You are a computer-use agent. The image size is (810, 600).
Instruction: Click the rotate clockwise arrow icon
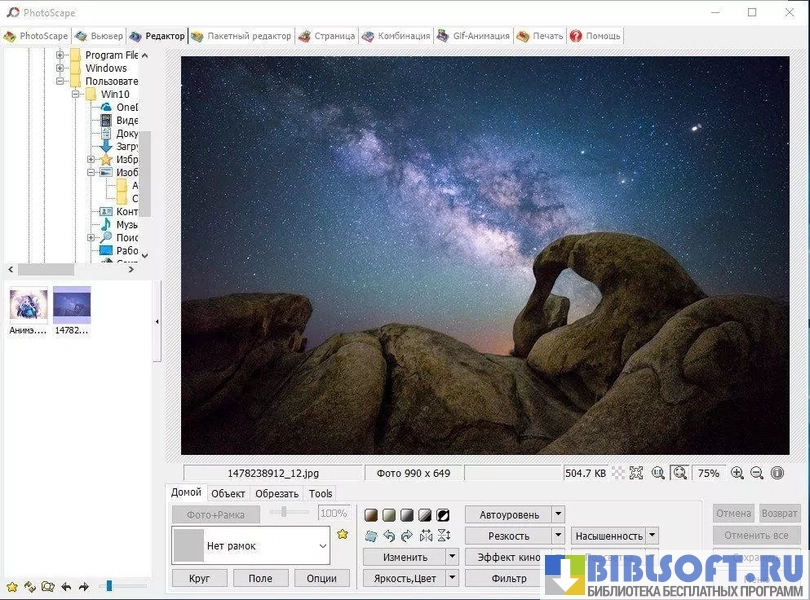click(x=407, y=536)
